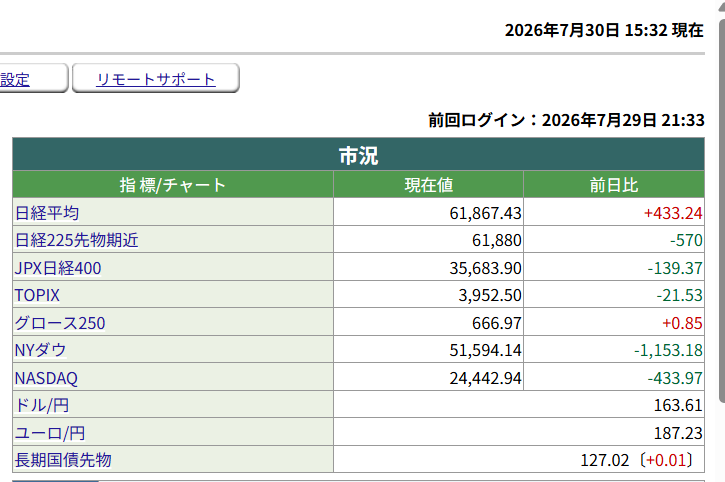Click the vertical page scrollbar
Image resolution: width=725 pixels, height=482 pixels.
click(721, 210)
